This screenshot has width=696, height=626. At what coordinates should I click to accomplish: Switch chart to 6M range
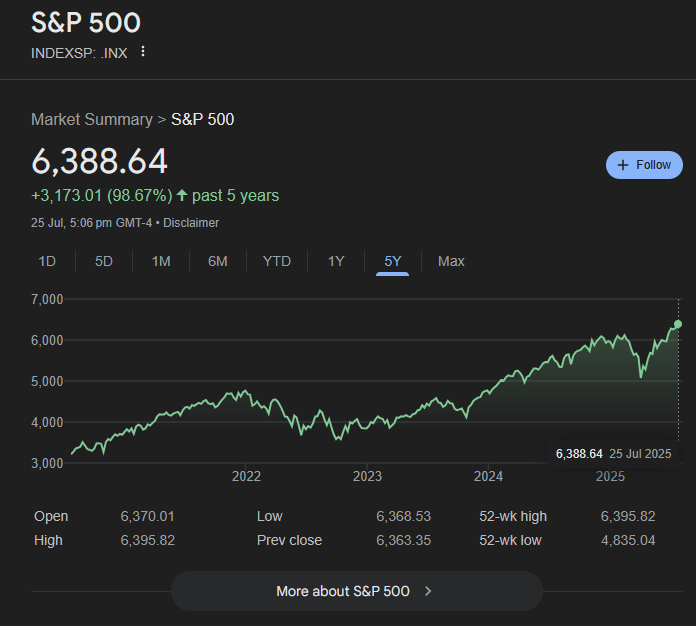[218, 261]
